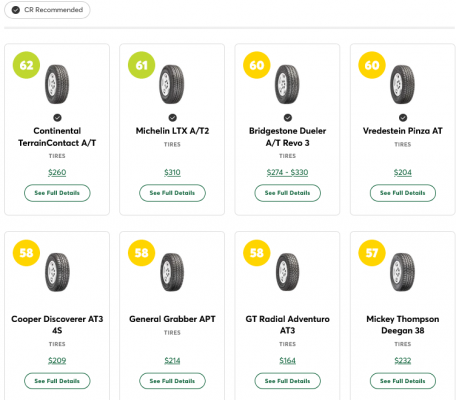The image size is (456, 400).
Task: Open the GT Radial Adventuro AT3 product title
Action: pos(287,325)
